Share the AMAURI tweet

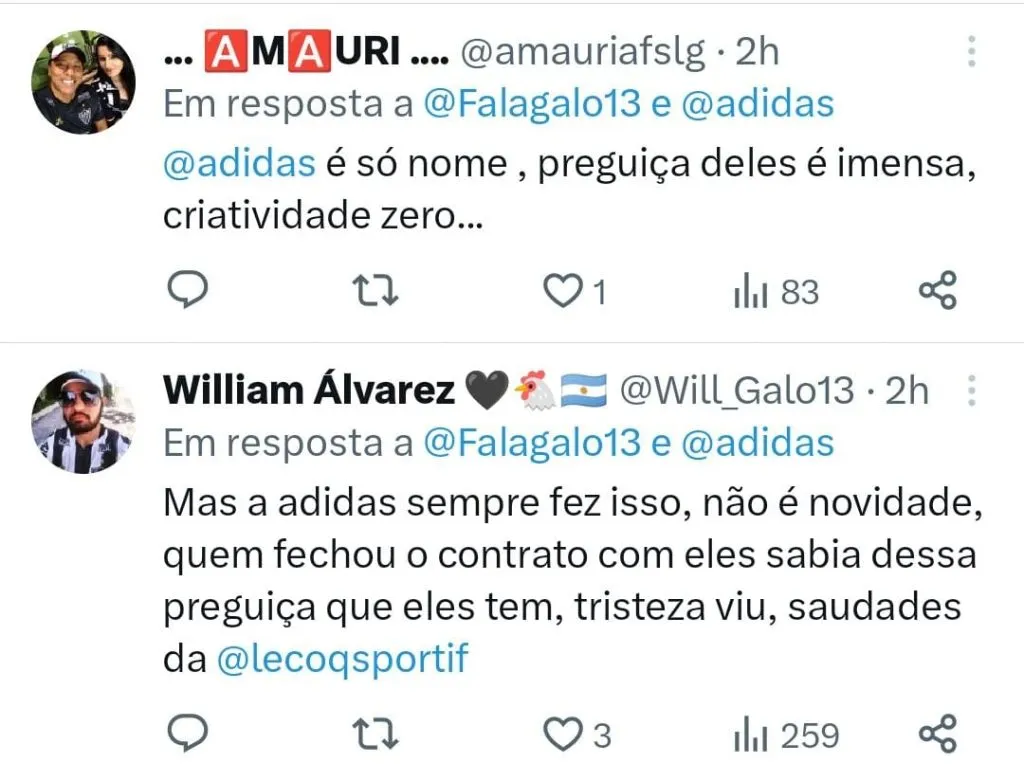pos(938,290)
